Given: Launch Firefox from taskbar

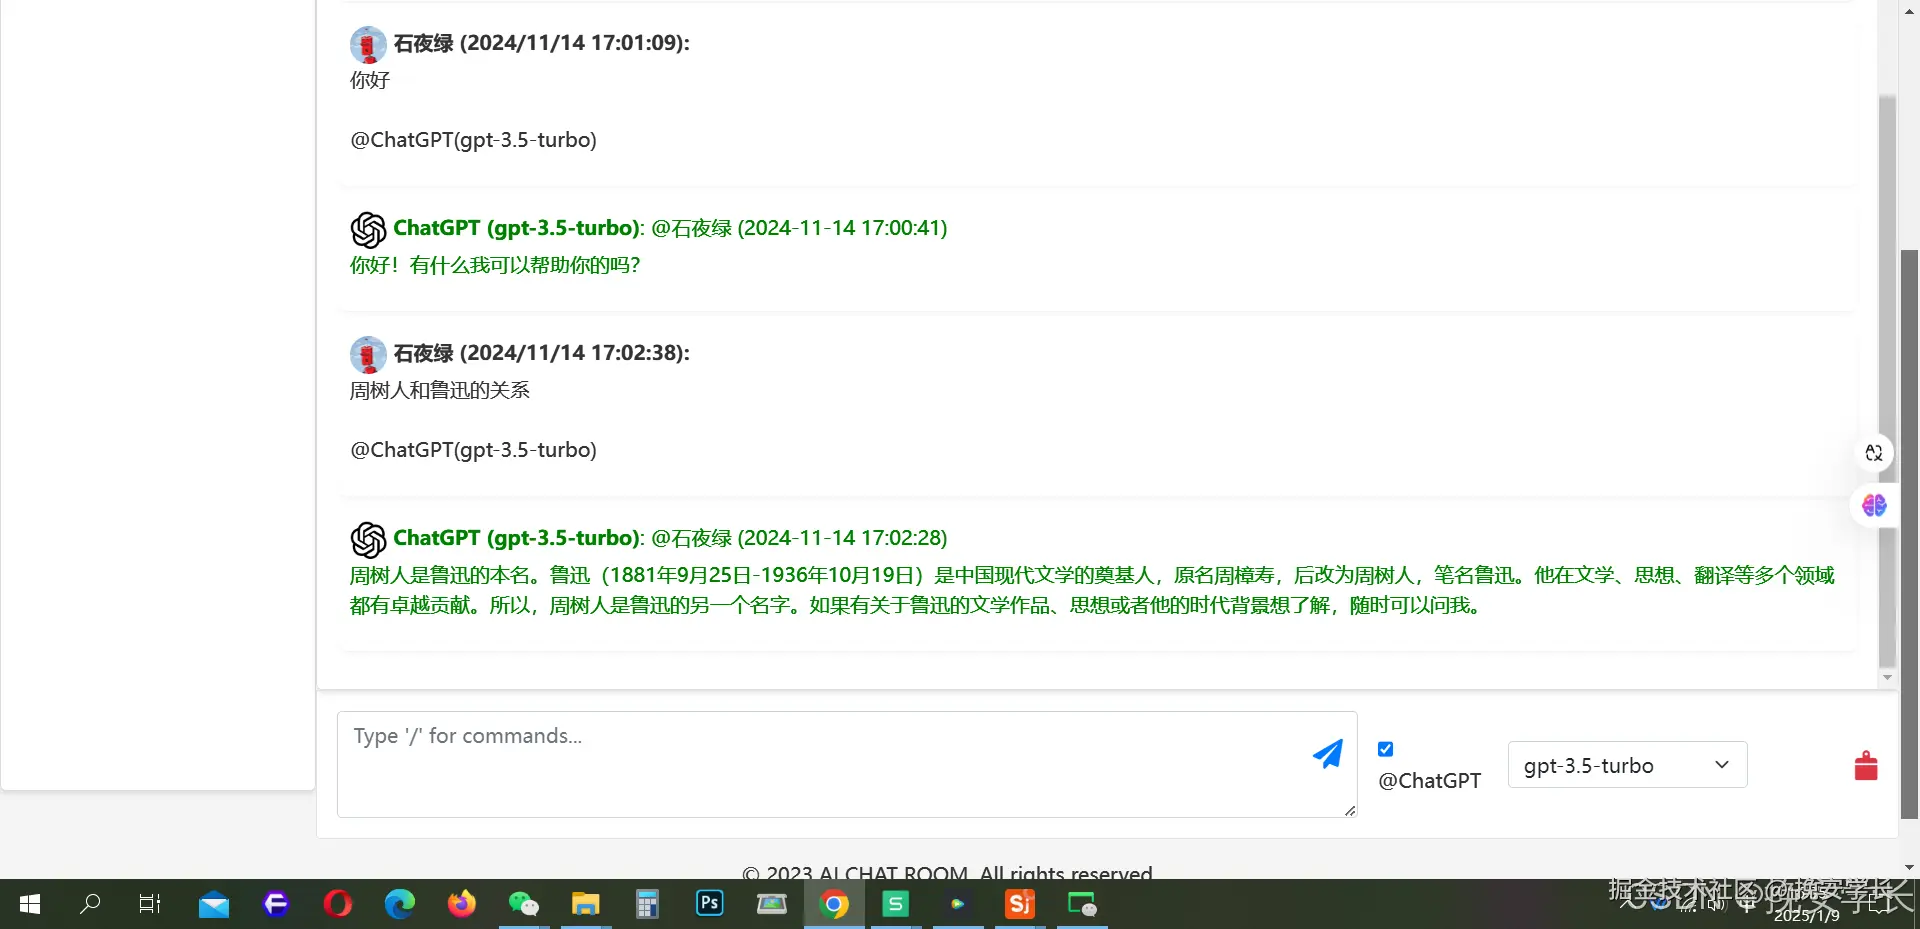Looking at the screenshot, I should [x=461, y=905].
